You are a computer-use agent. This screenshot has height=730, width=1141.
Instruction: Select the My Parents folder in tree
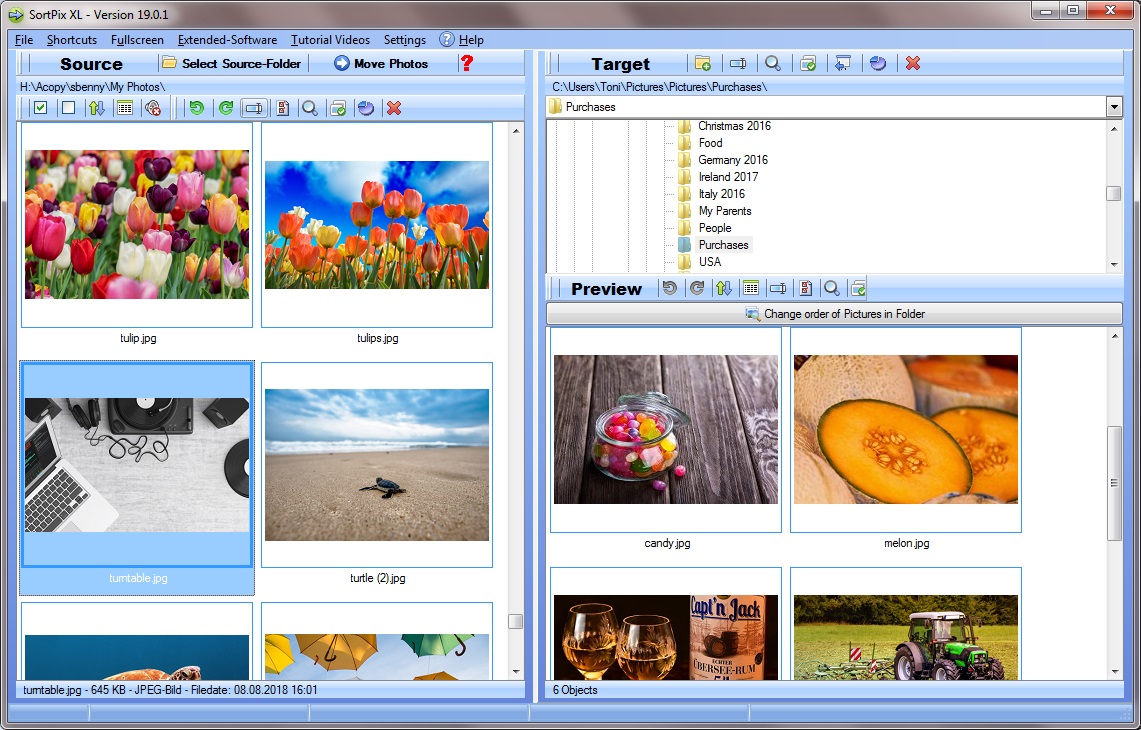(724, 211)
